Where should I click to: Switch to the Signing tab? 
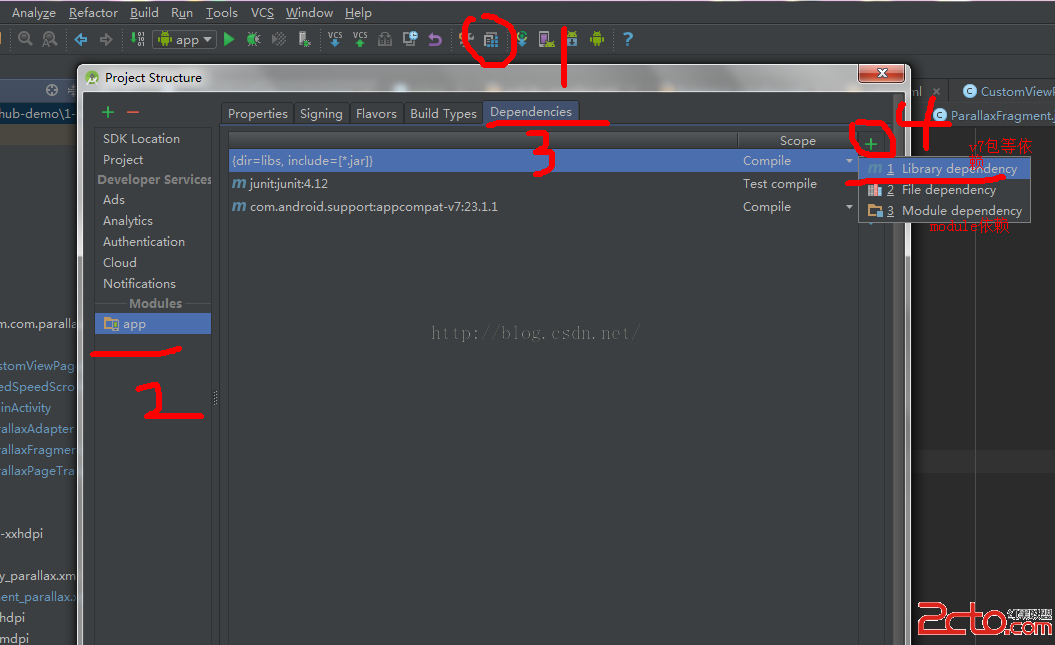click(x=321, y=114)
